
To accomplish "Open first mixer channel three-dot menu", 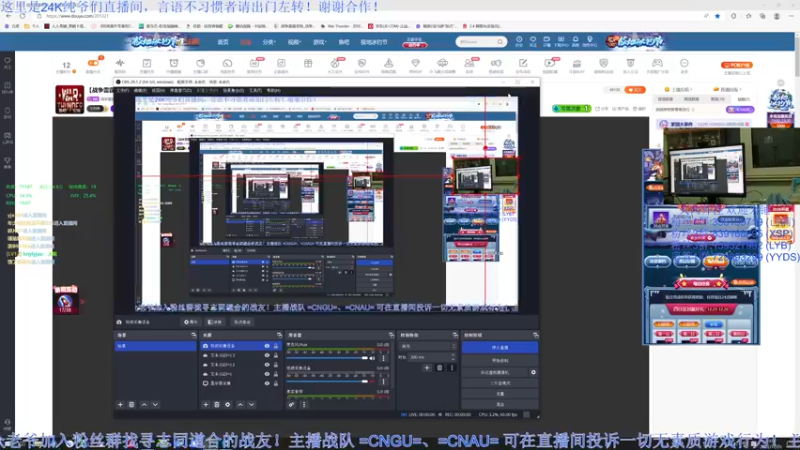I will click(x=383, y=358).
